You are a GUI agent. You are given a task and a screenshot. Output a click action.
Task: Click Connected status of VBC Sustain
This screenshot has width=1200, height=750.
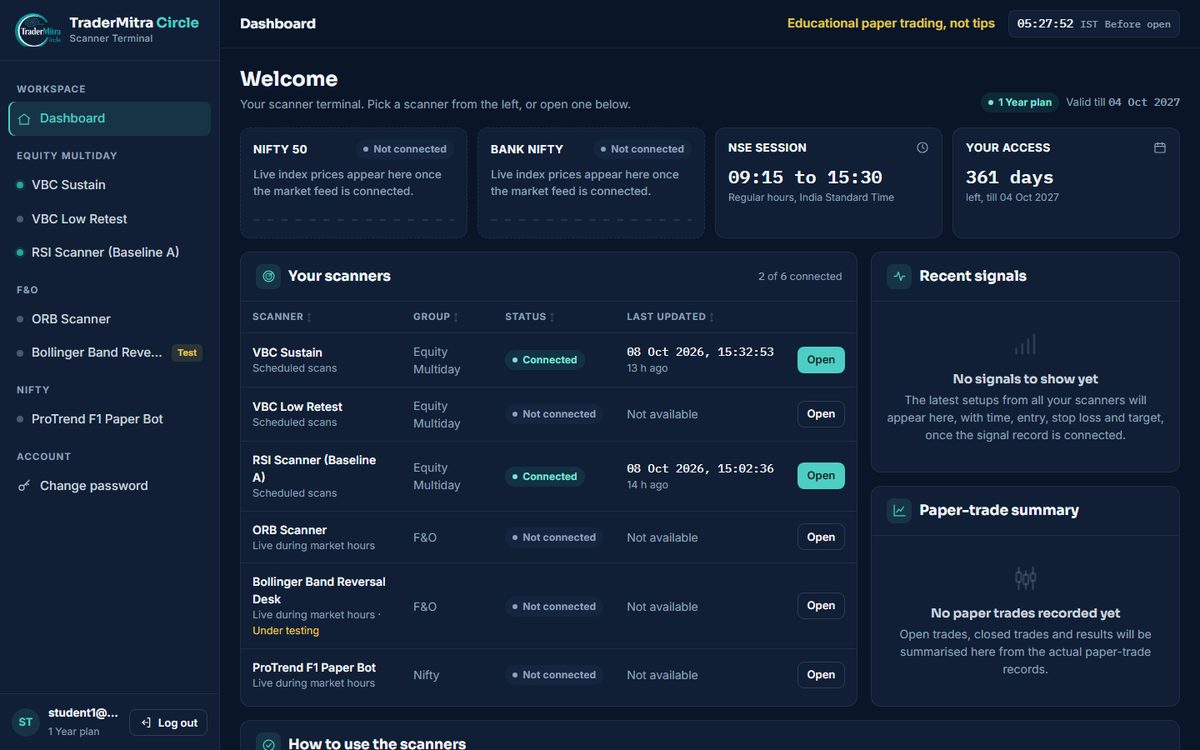coord(544,360)
